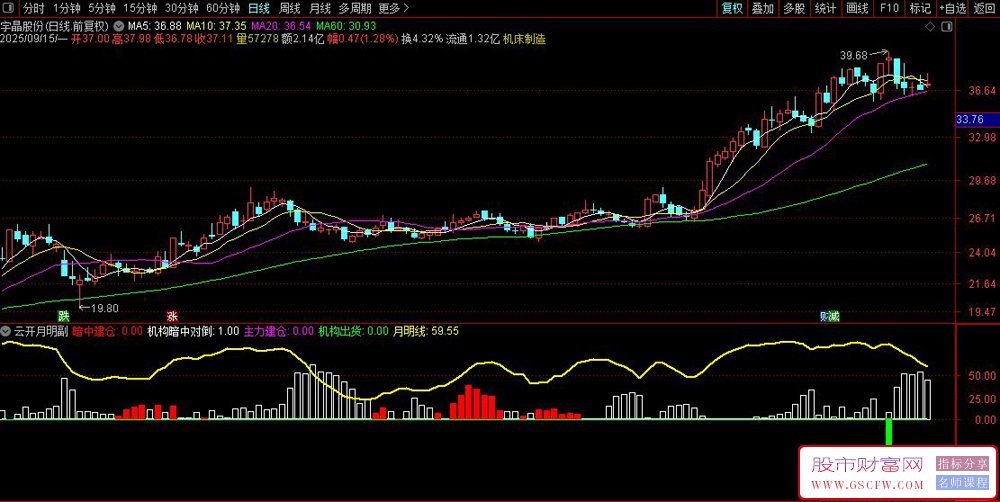This screenshot has height=502, width=1000.
Task: Open F10 company information
Action: click(x=889, y=8)
